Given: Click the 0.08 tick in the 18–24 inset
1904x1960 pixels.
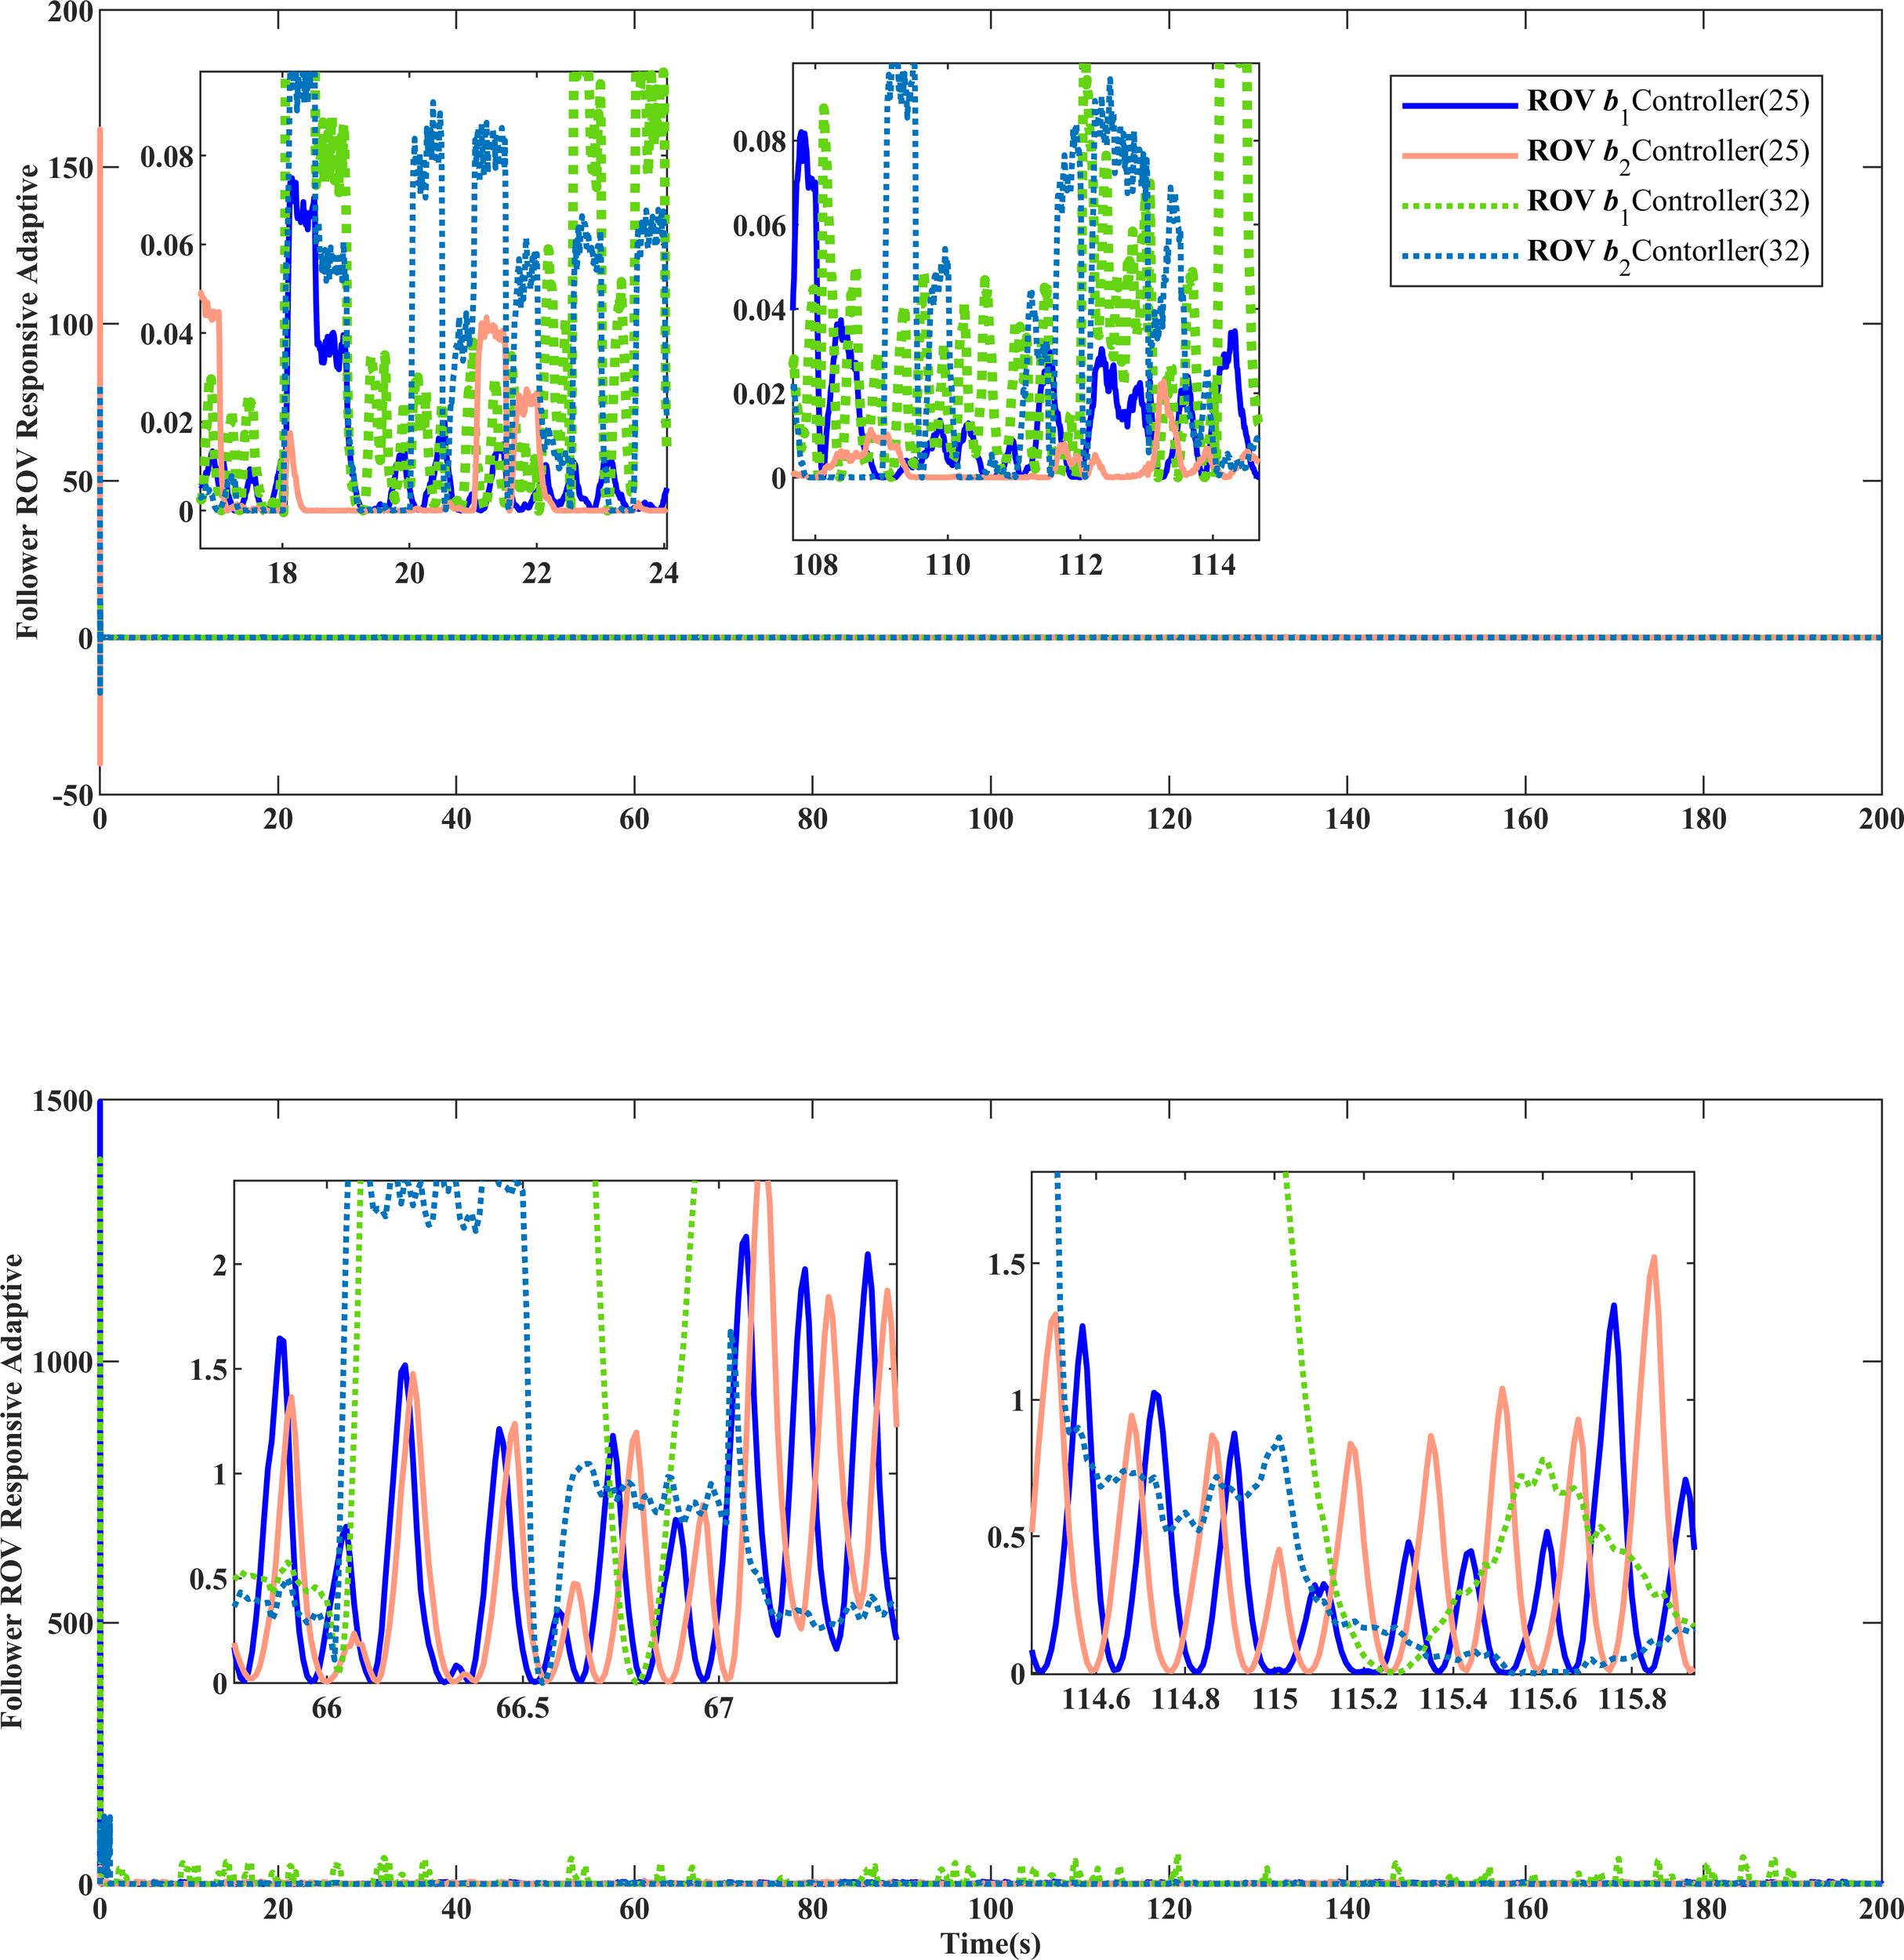Looking at the screenshot, I should 166,157.
